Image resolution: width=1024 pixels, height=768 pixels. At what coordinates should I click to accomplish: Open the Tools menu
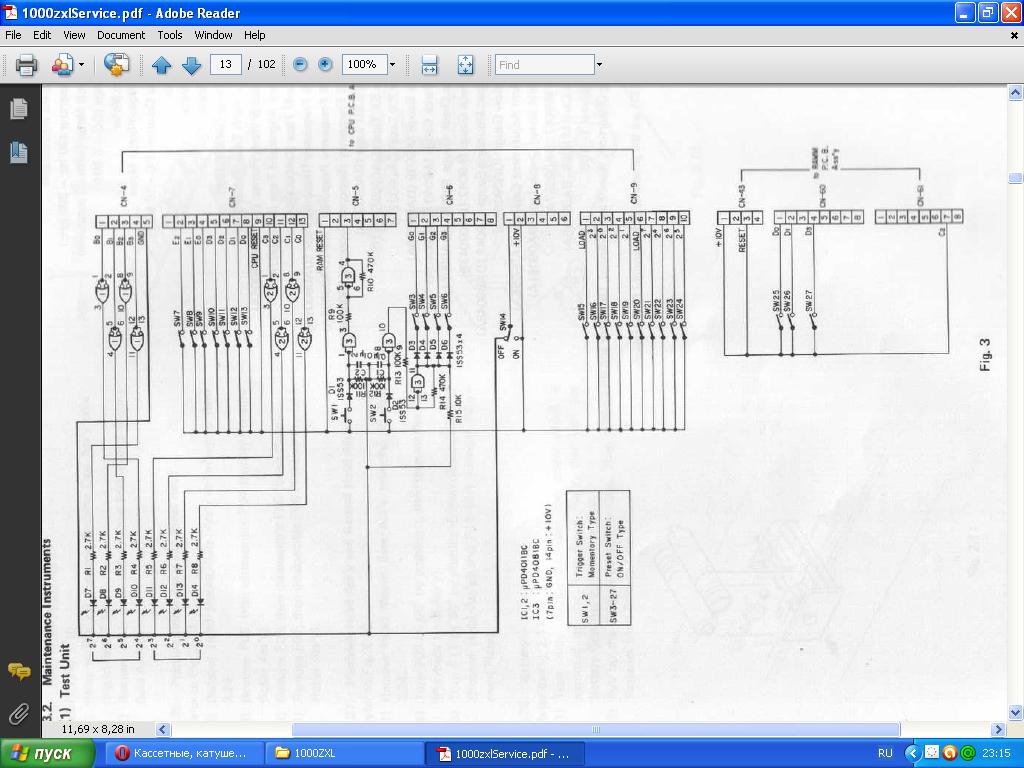(170, 34)
